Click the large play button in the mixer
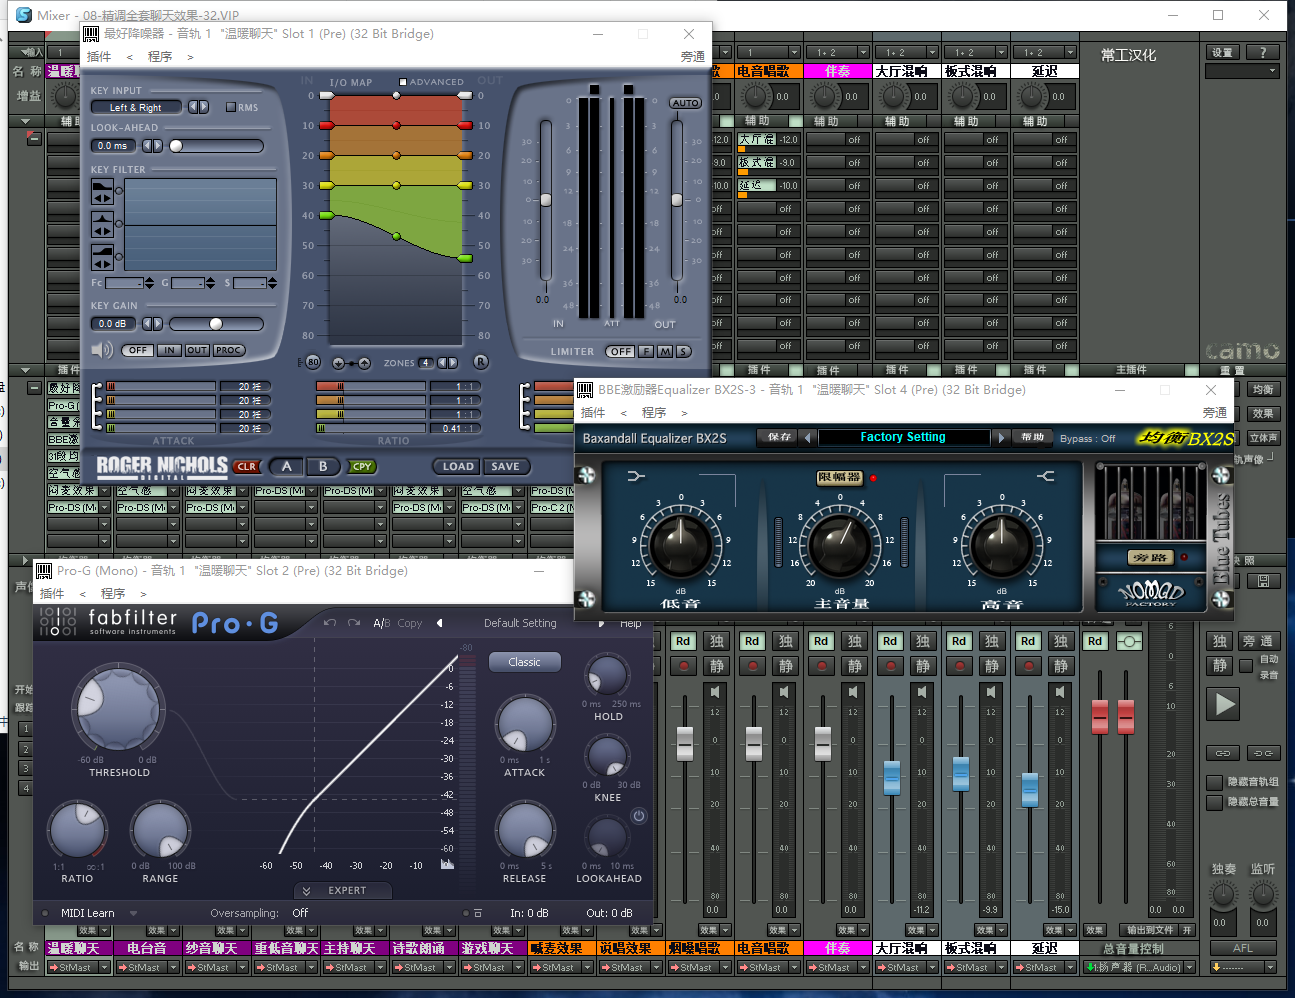The width and height of the screenshot is (1295, 998). (1224, 704)
